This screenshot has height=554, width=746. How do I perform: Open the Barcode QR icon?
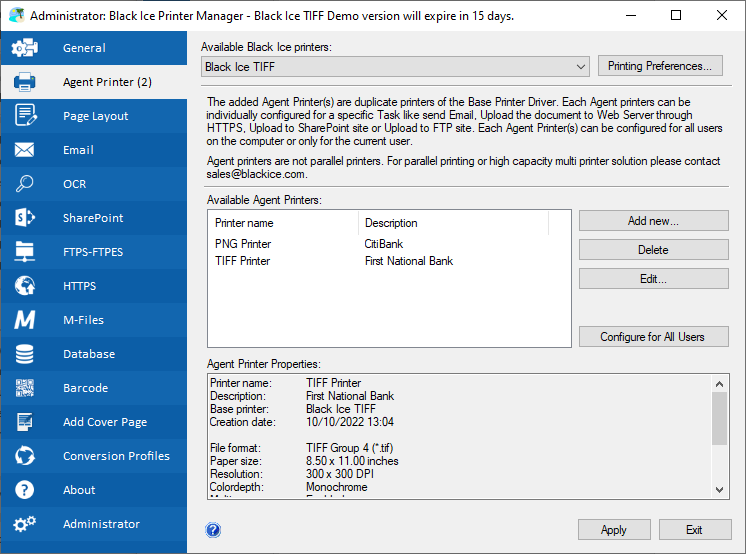25,388
